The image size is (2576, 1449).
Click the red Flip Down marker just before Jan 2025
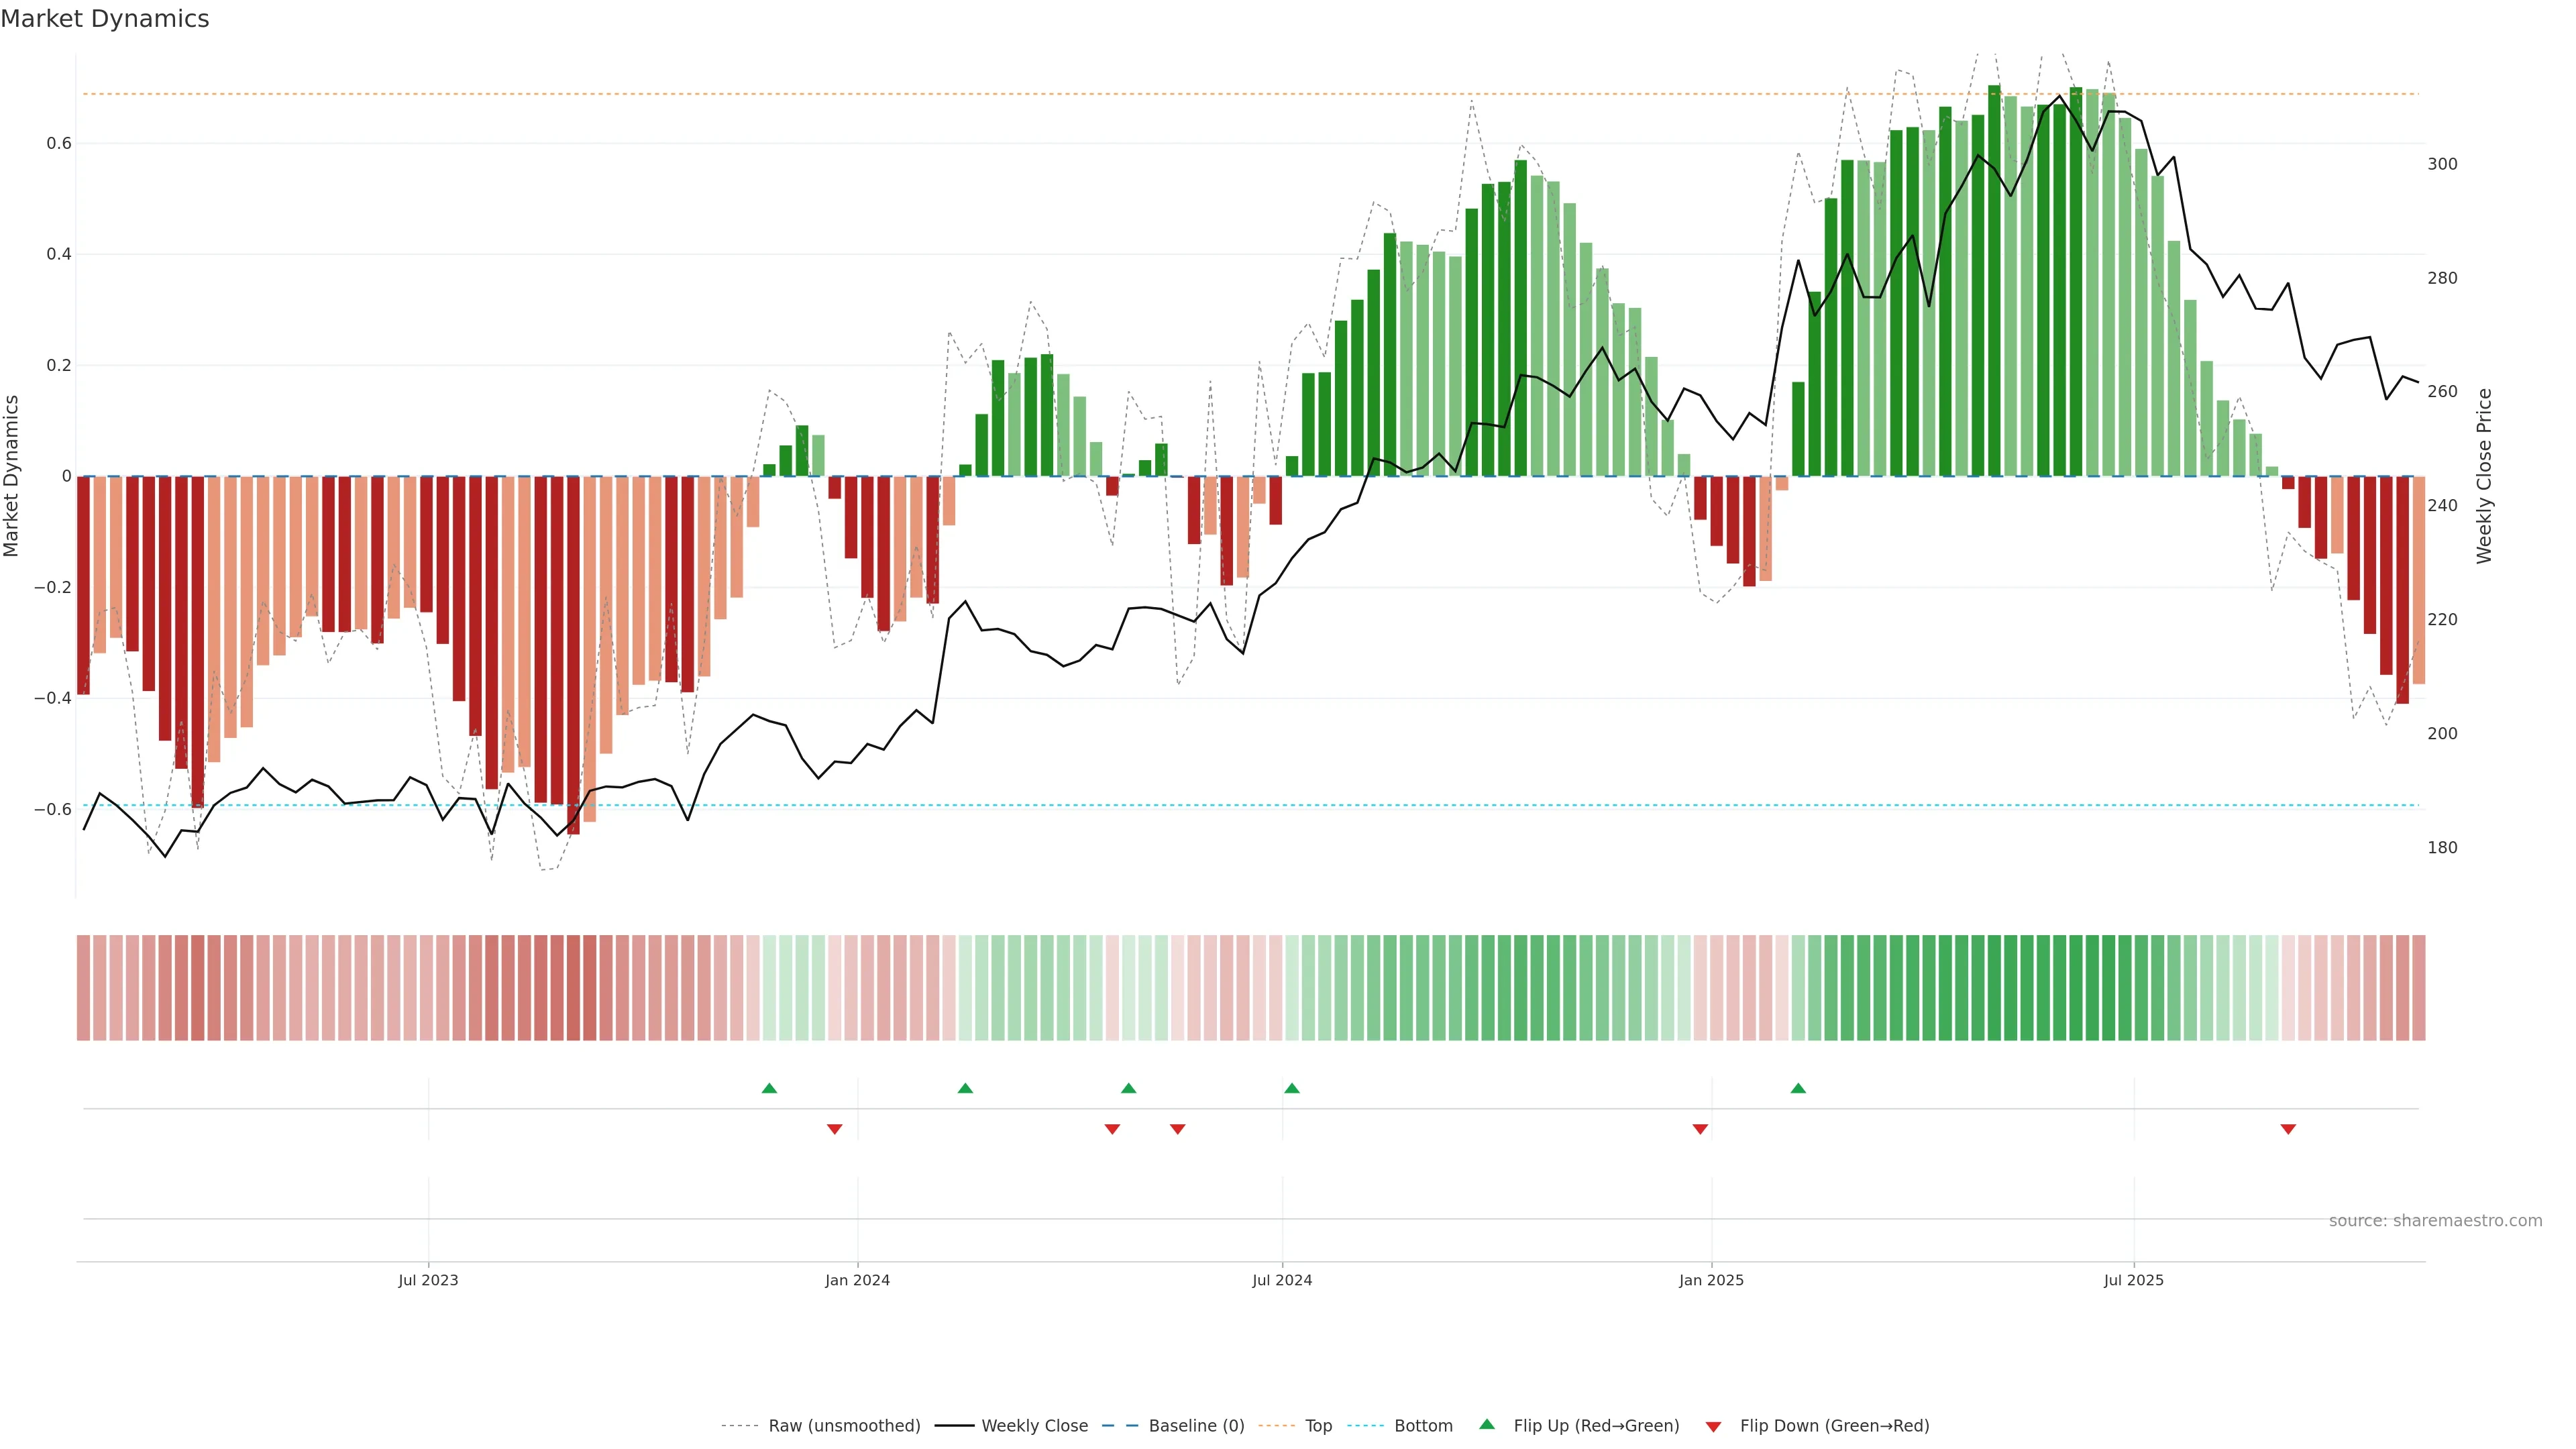pos(1700,1129)
